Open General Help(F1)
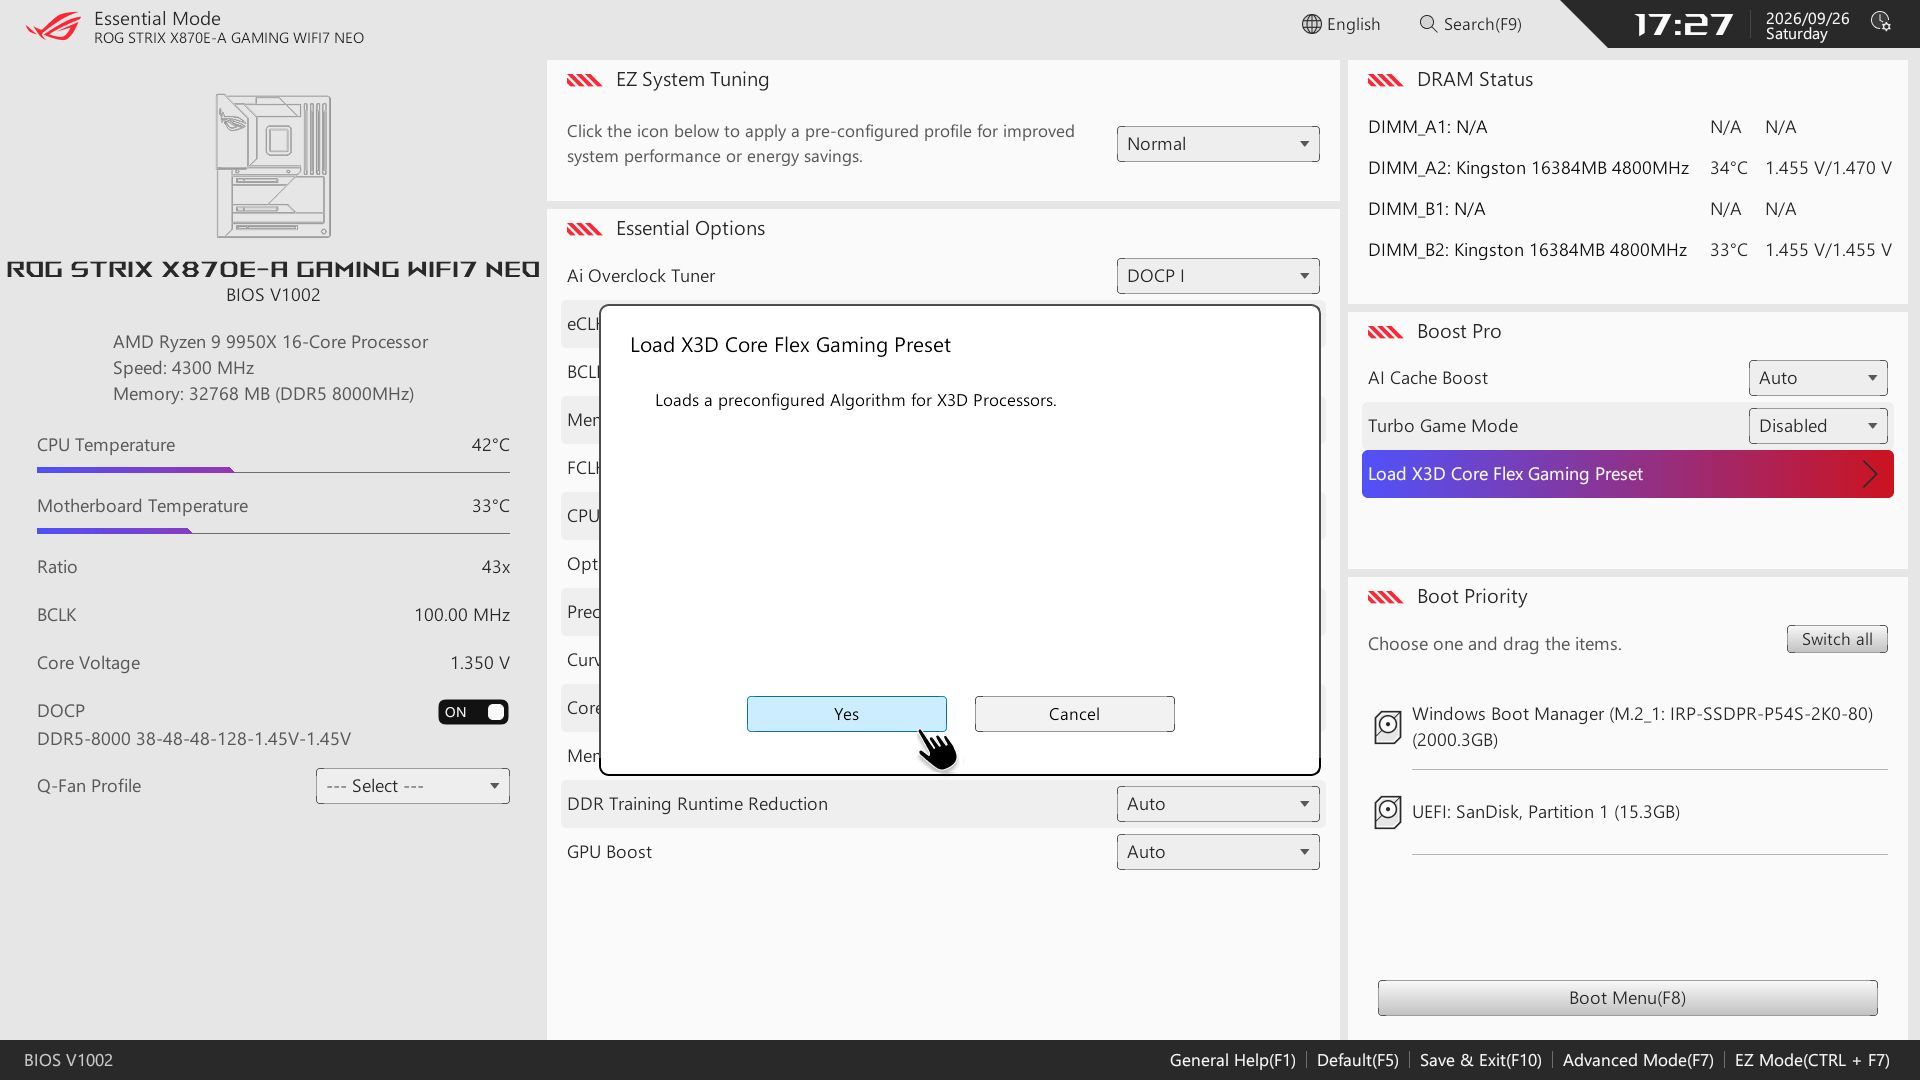 (1232, 1060)
